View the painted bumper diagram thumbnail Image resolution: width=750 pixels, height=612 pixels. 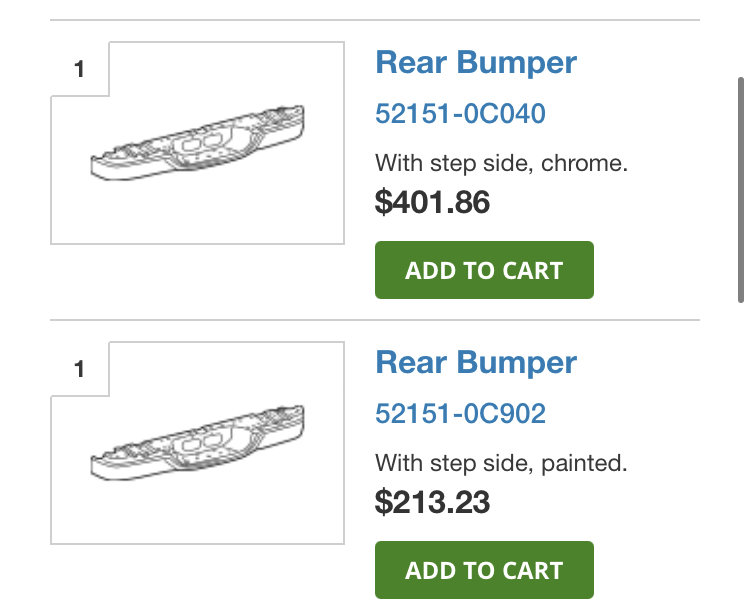(x=198, y=443)
